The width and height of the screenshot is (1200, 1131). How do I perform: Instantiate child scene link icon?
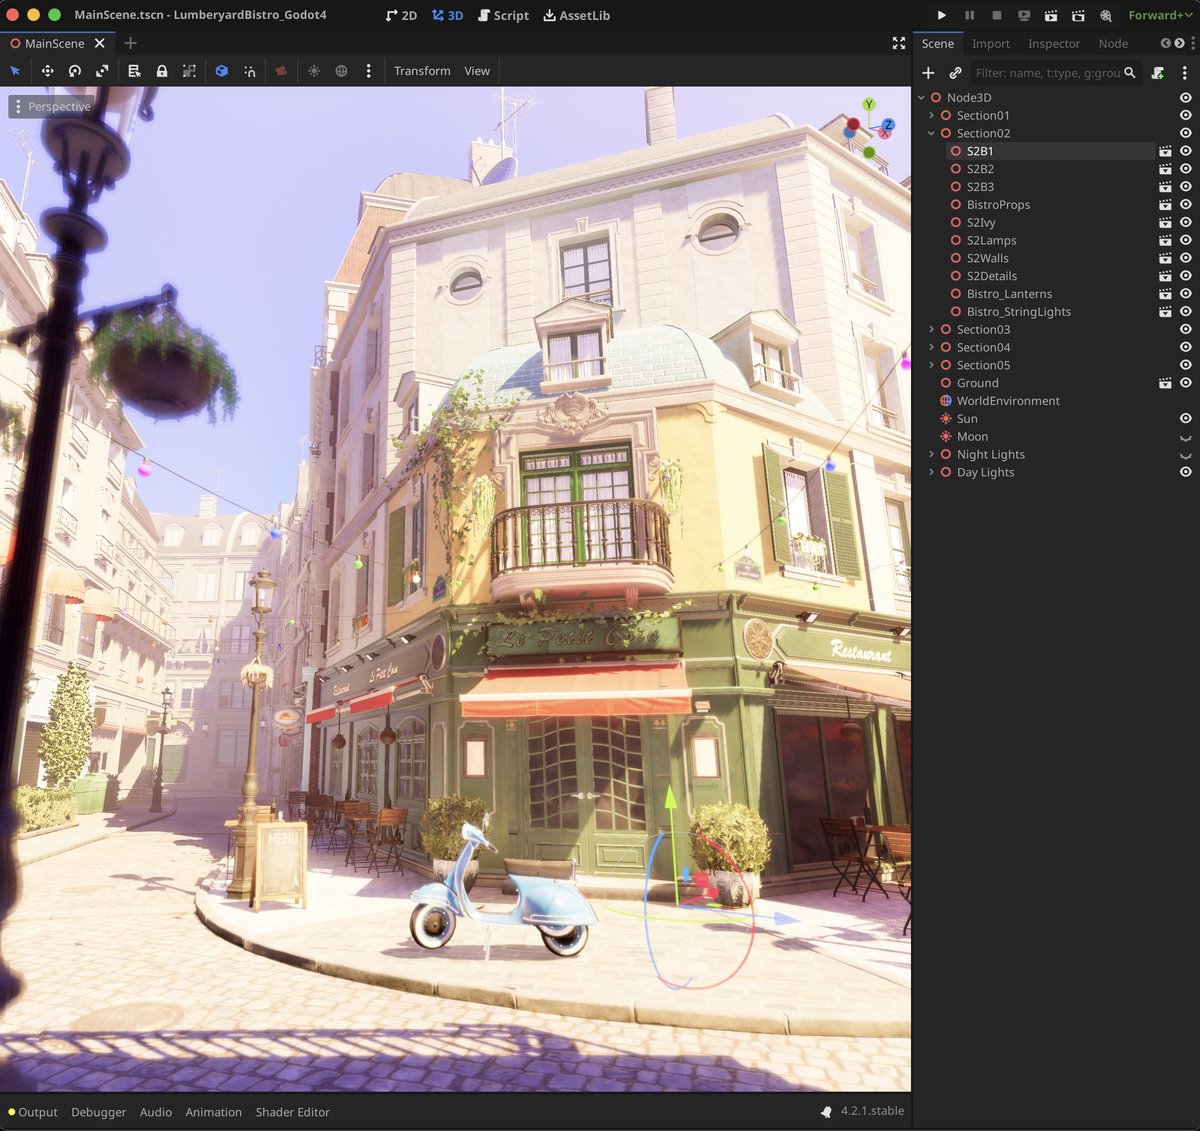coord(955,73)
